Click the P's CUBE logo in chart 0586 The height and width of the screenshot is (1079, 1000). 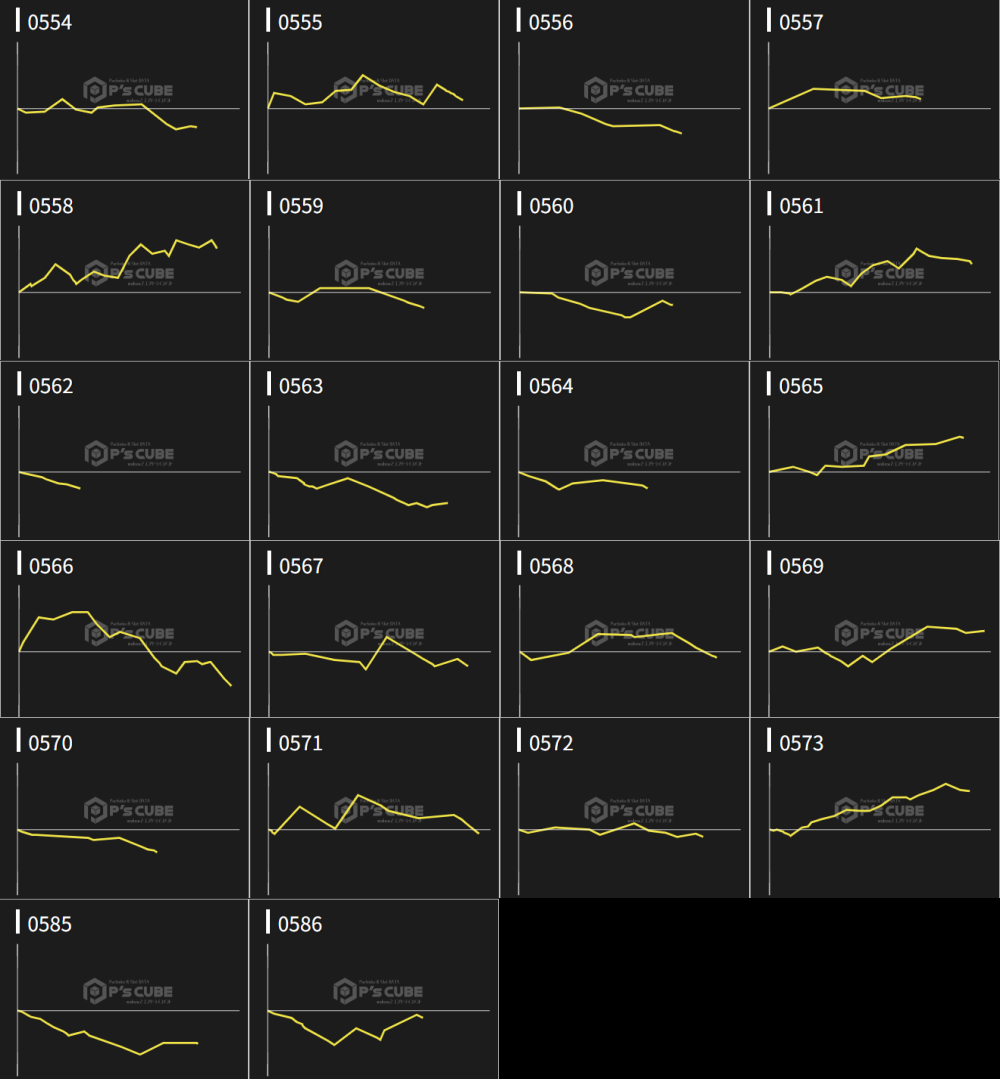(x=379, y=991)
